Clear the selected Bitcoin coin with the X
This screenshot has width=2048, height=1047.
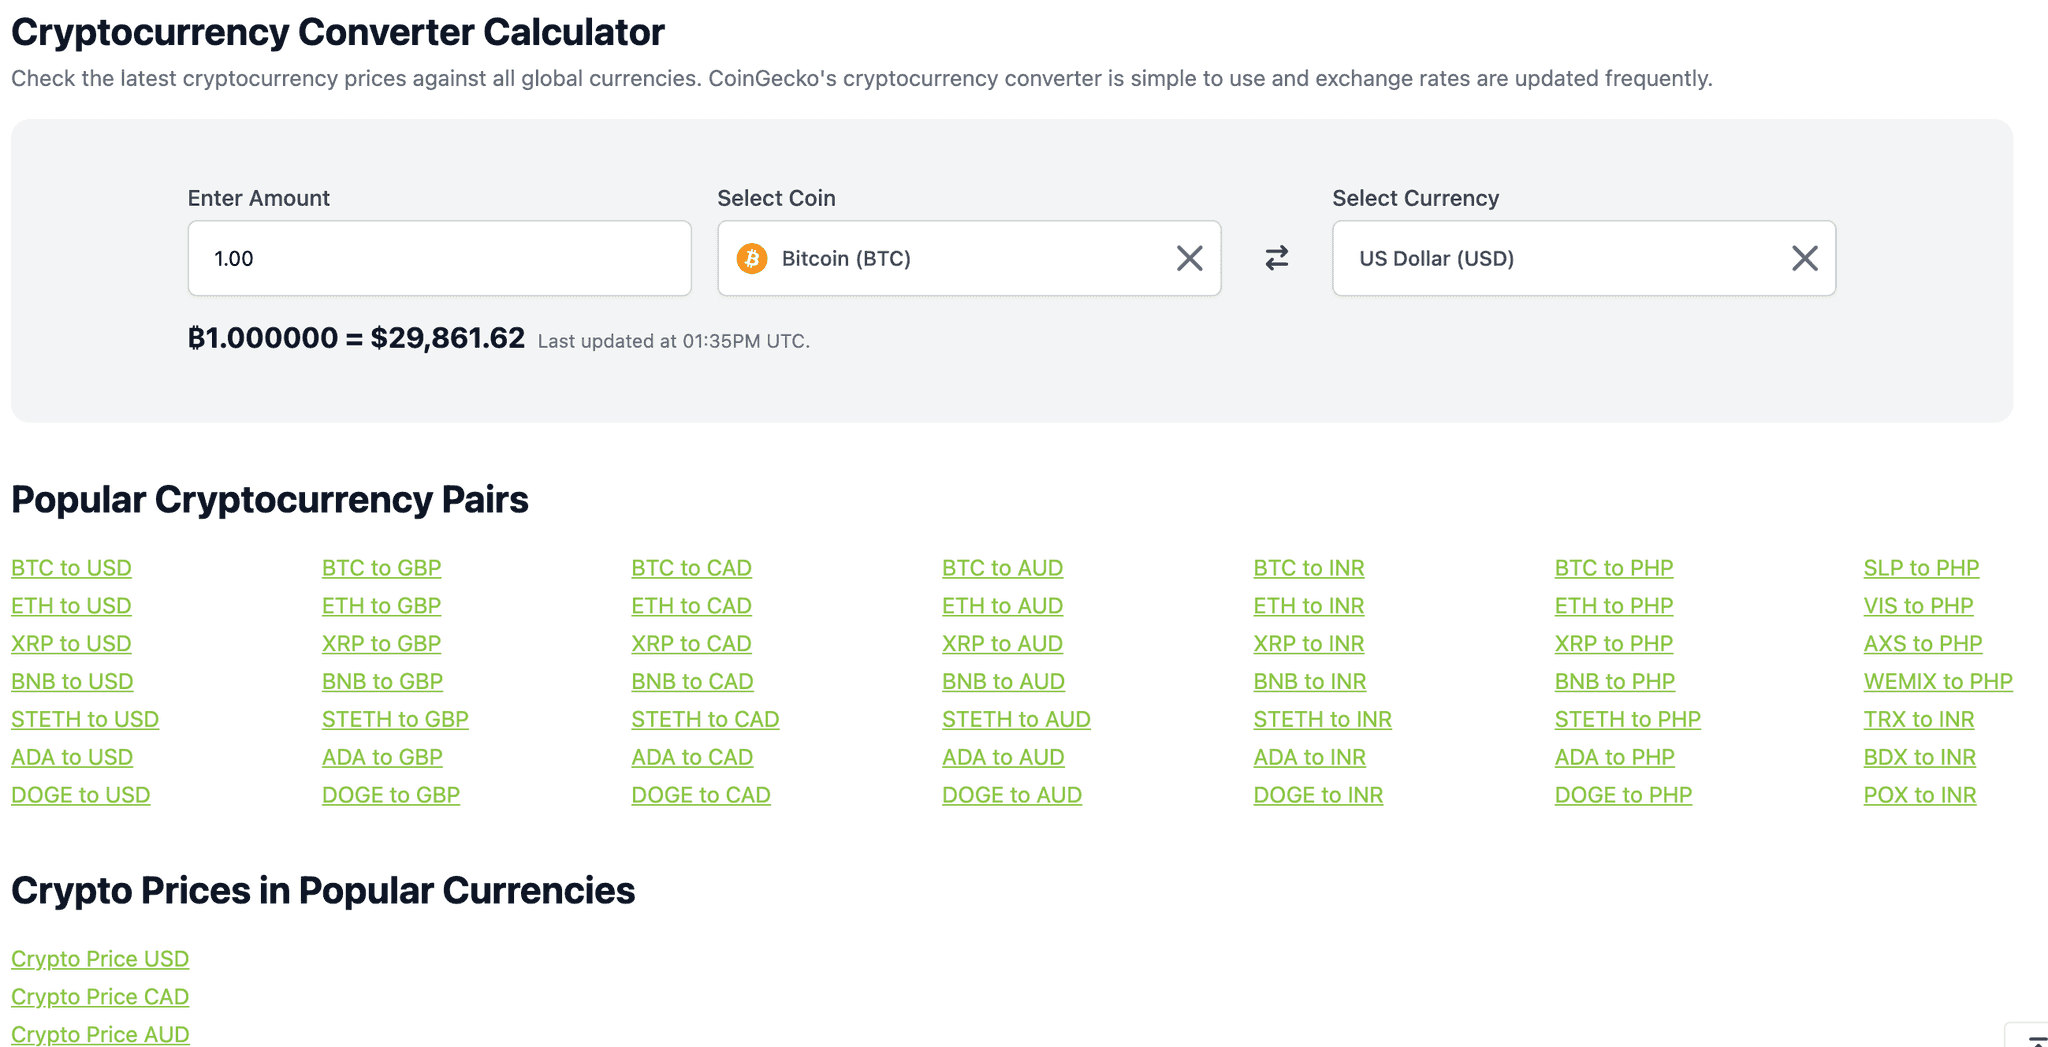point(1189,258)
